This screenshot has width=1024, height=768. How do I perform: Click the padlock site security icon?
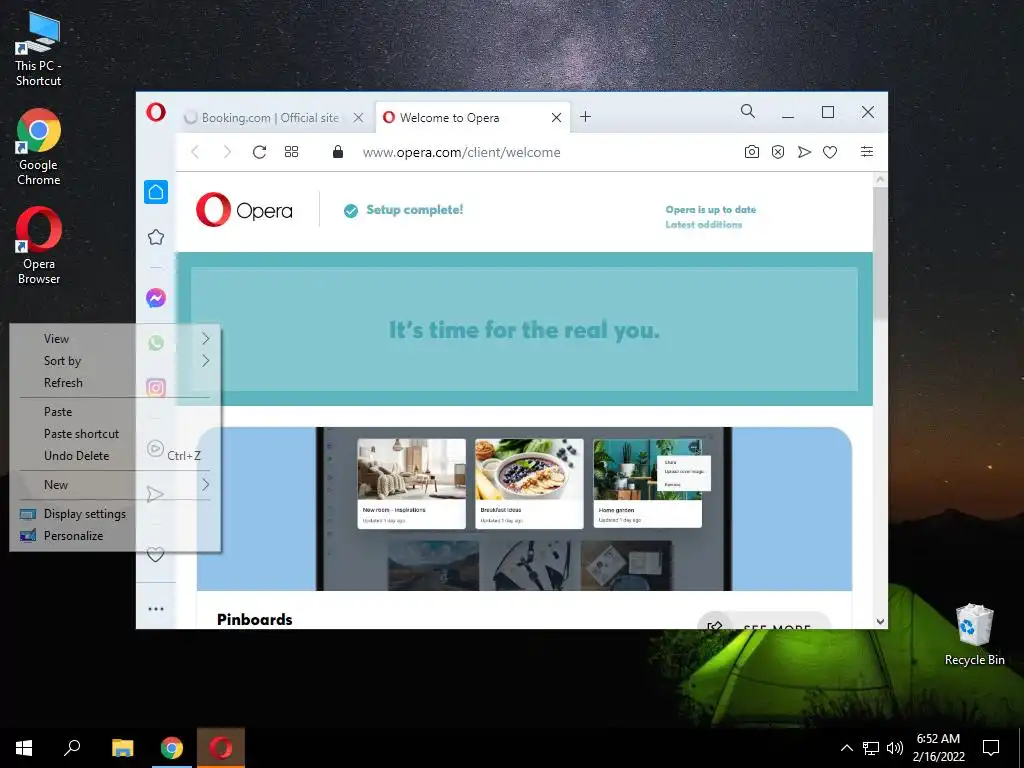point(338,152)
